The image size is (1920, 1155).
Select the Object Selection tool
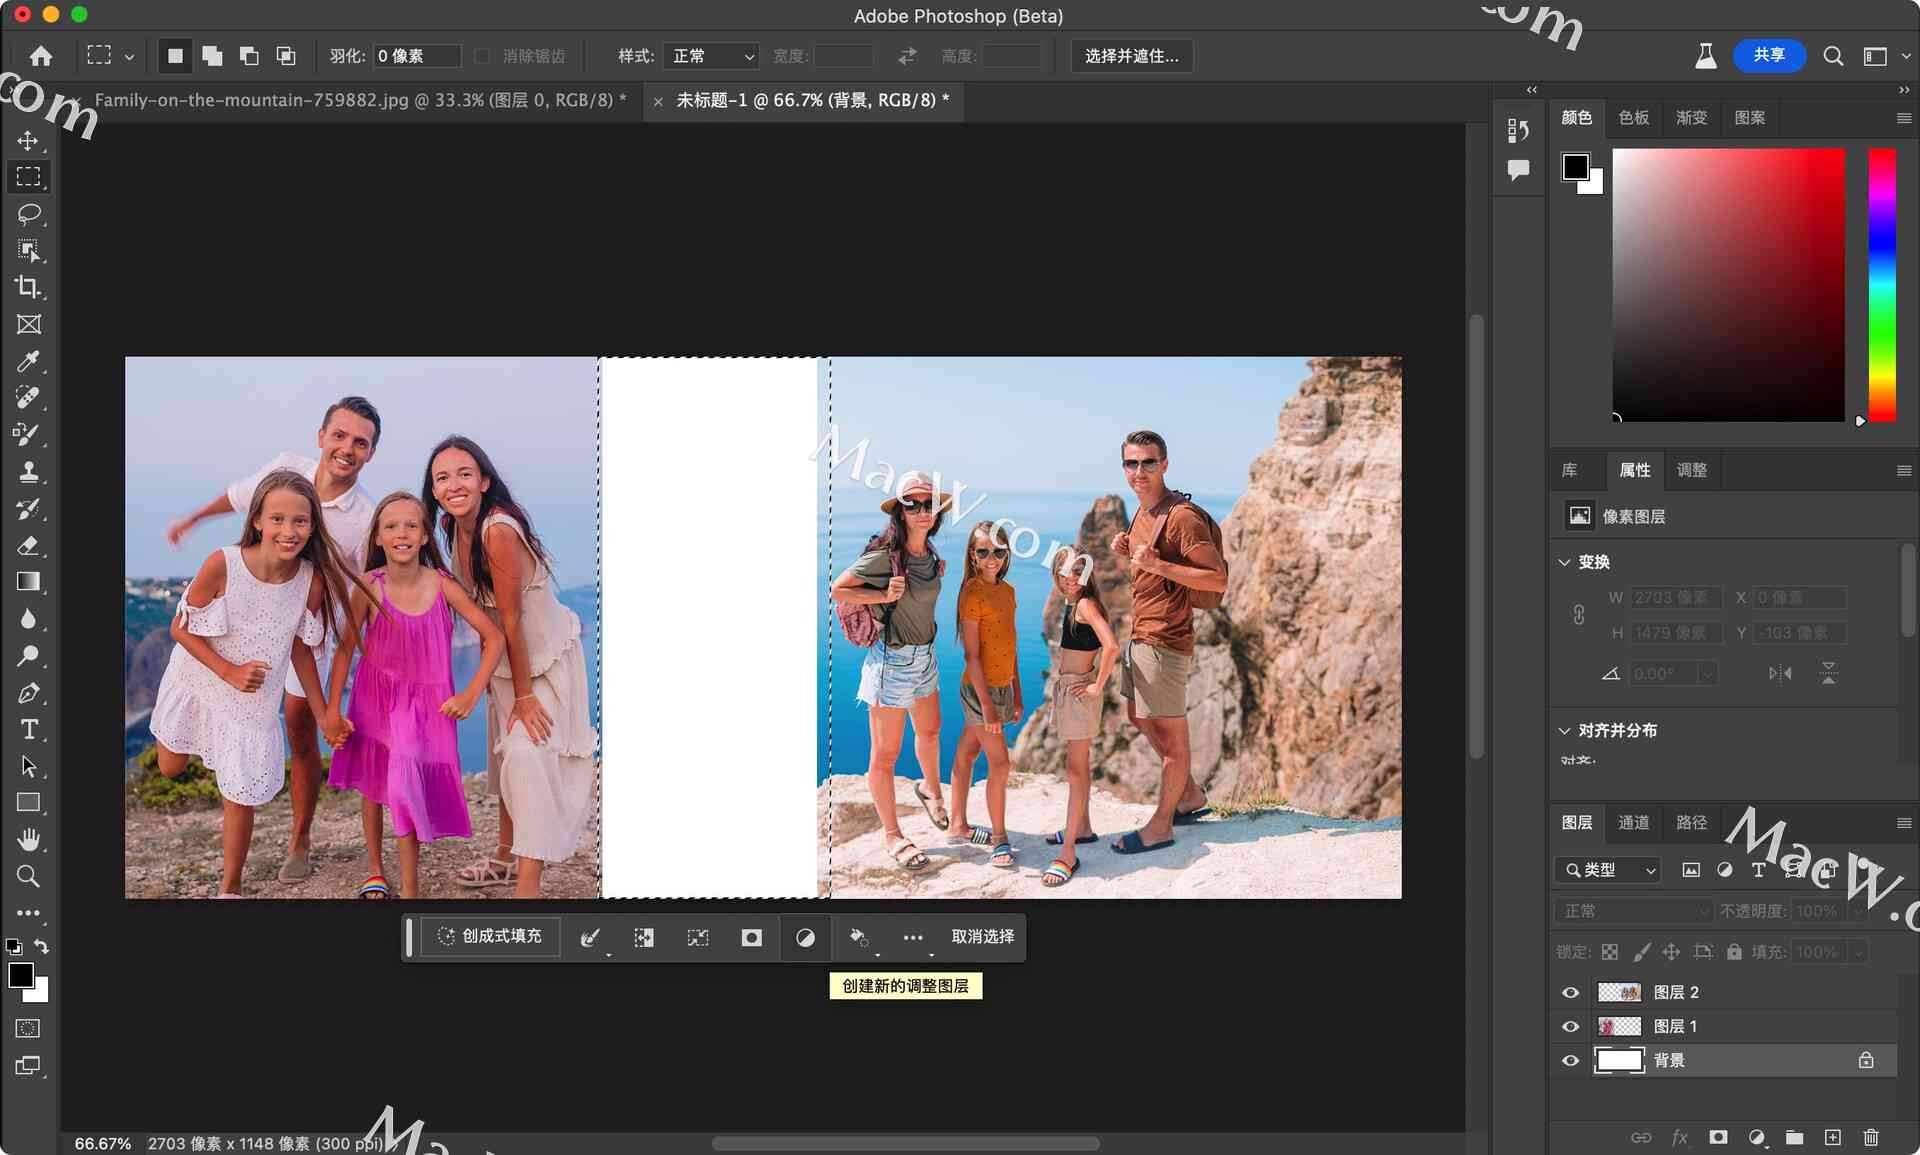point(28,251)
